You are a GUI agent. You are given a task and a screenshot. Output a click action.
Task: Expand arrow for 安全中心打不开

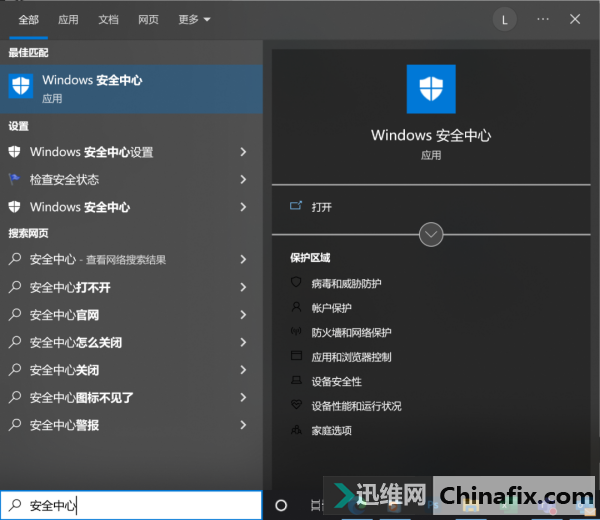click(243, 287)
